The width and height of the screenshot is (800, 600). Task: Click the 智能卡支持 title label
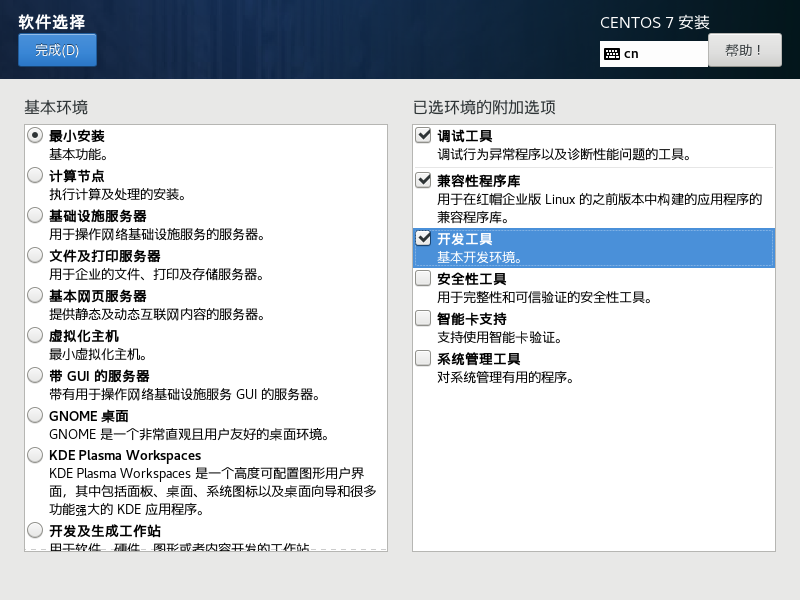click(472, 319)
